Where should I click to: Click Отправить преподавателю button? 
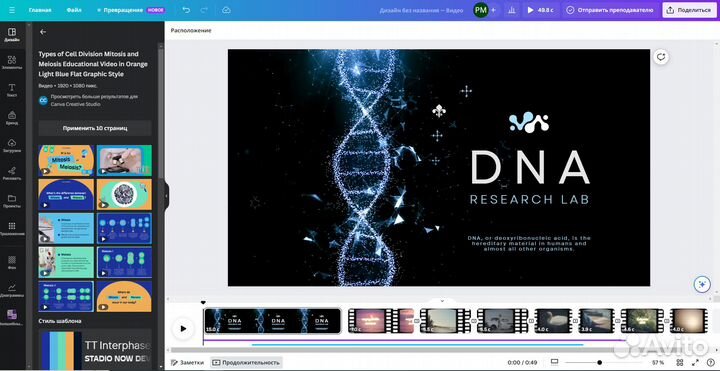(610, 10)
